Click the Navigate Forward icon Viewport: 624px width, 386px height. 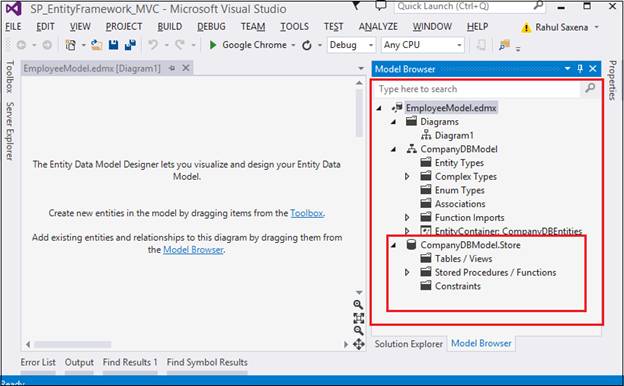47,45
